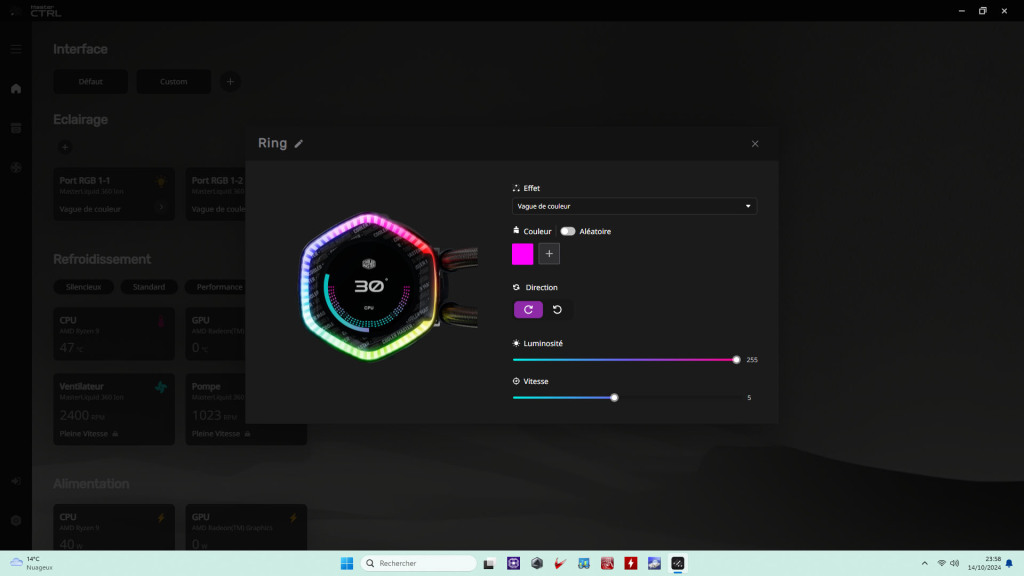Choose the Standard cooling mode

[x=149, y=287]
